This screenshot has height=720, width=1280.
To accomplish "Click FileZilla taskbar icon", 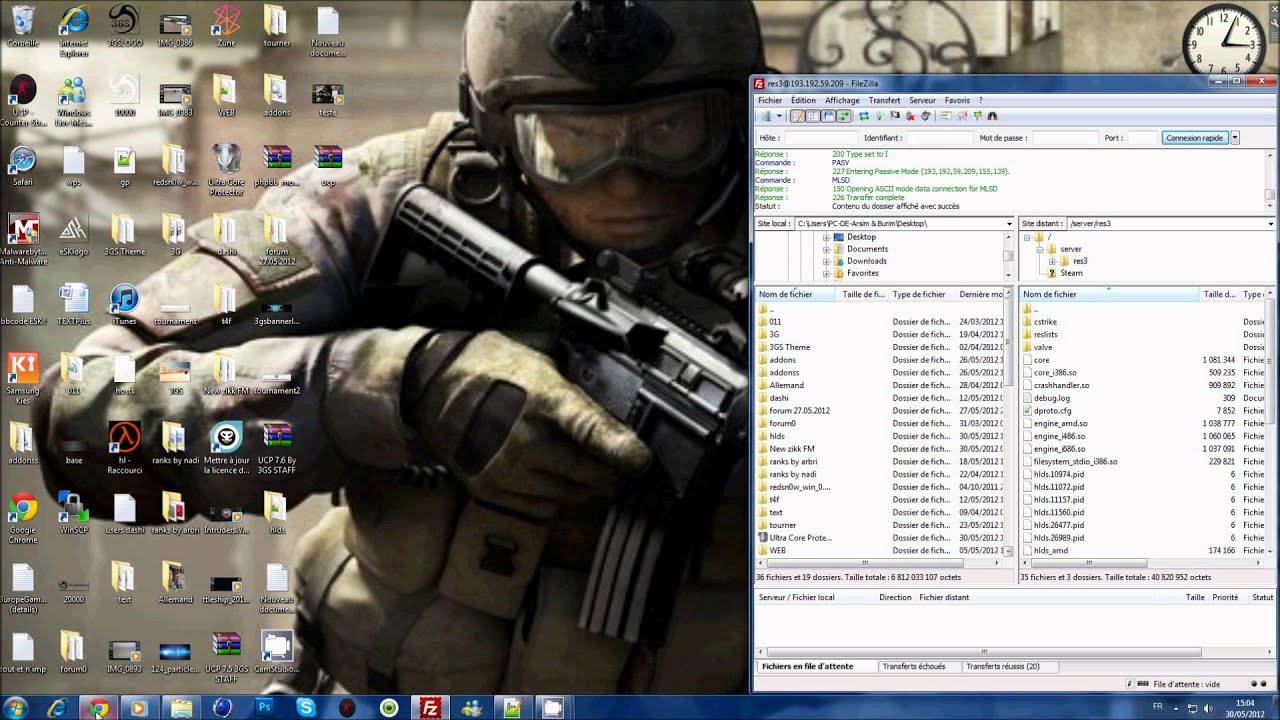I will point(429,708).
